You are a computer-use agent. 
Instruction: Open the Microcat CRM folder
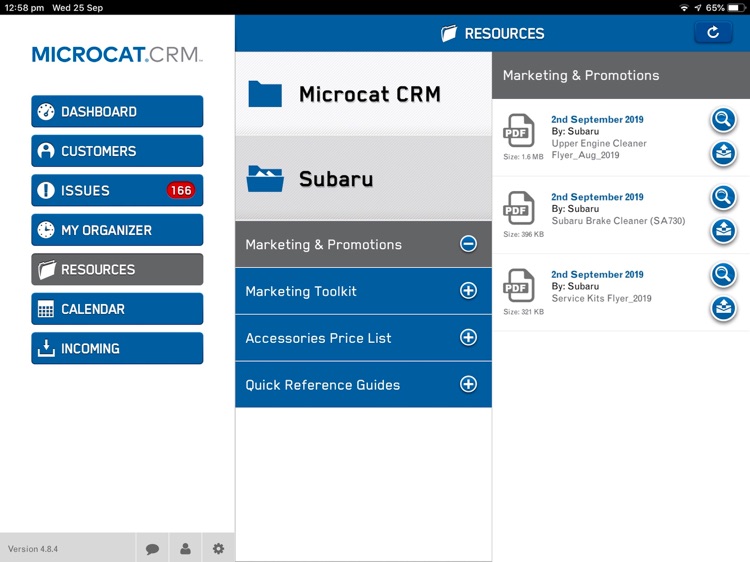tap(364, 94)
